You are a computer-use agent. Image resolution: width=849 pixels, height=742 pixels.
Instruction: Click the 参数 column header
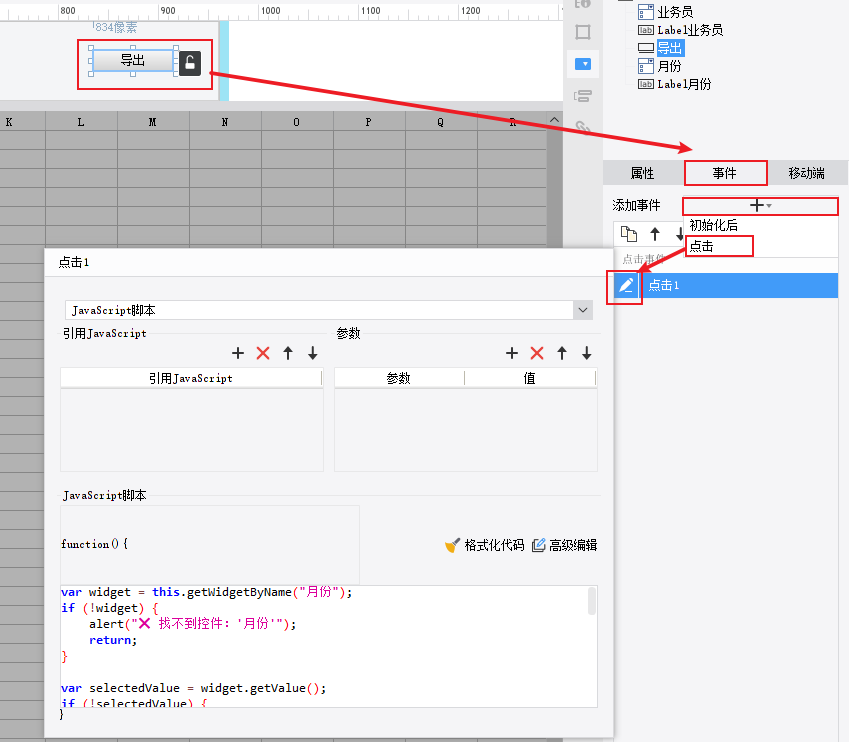point(399,379)
